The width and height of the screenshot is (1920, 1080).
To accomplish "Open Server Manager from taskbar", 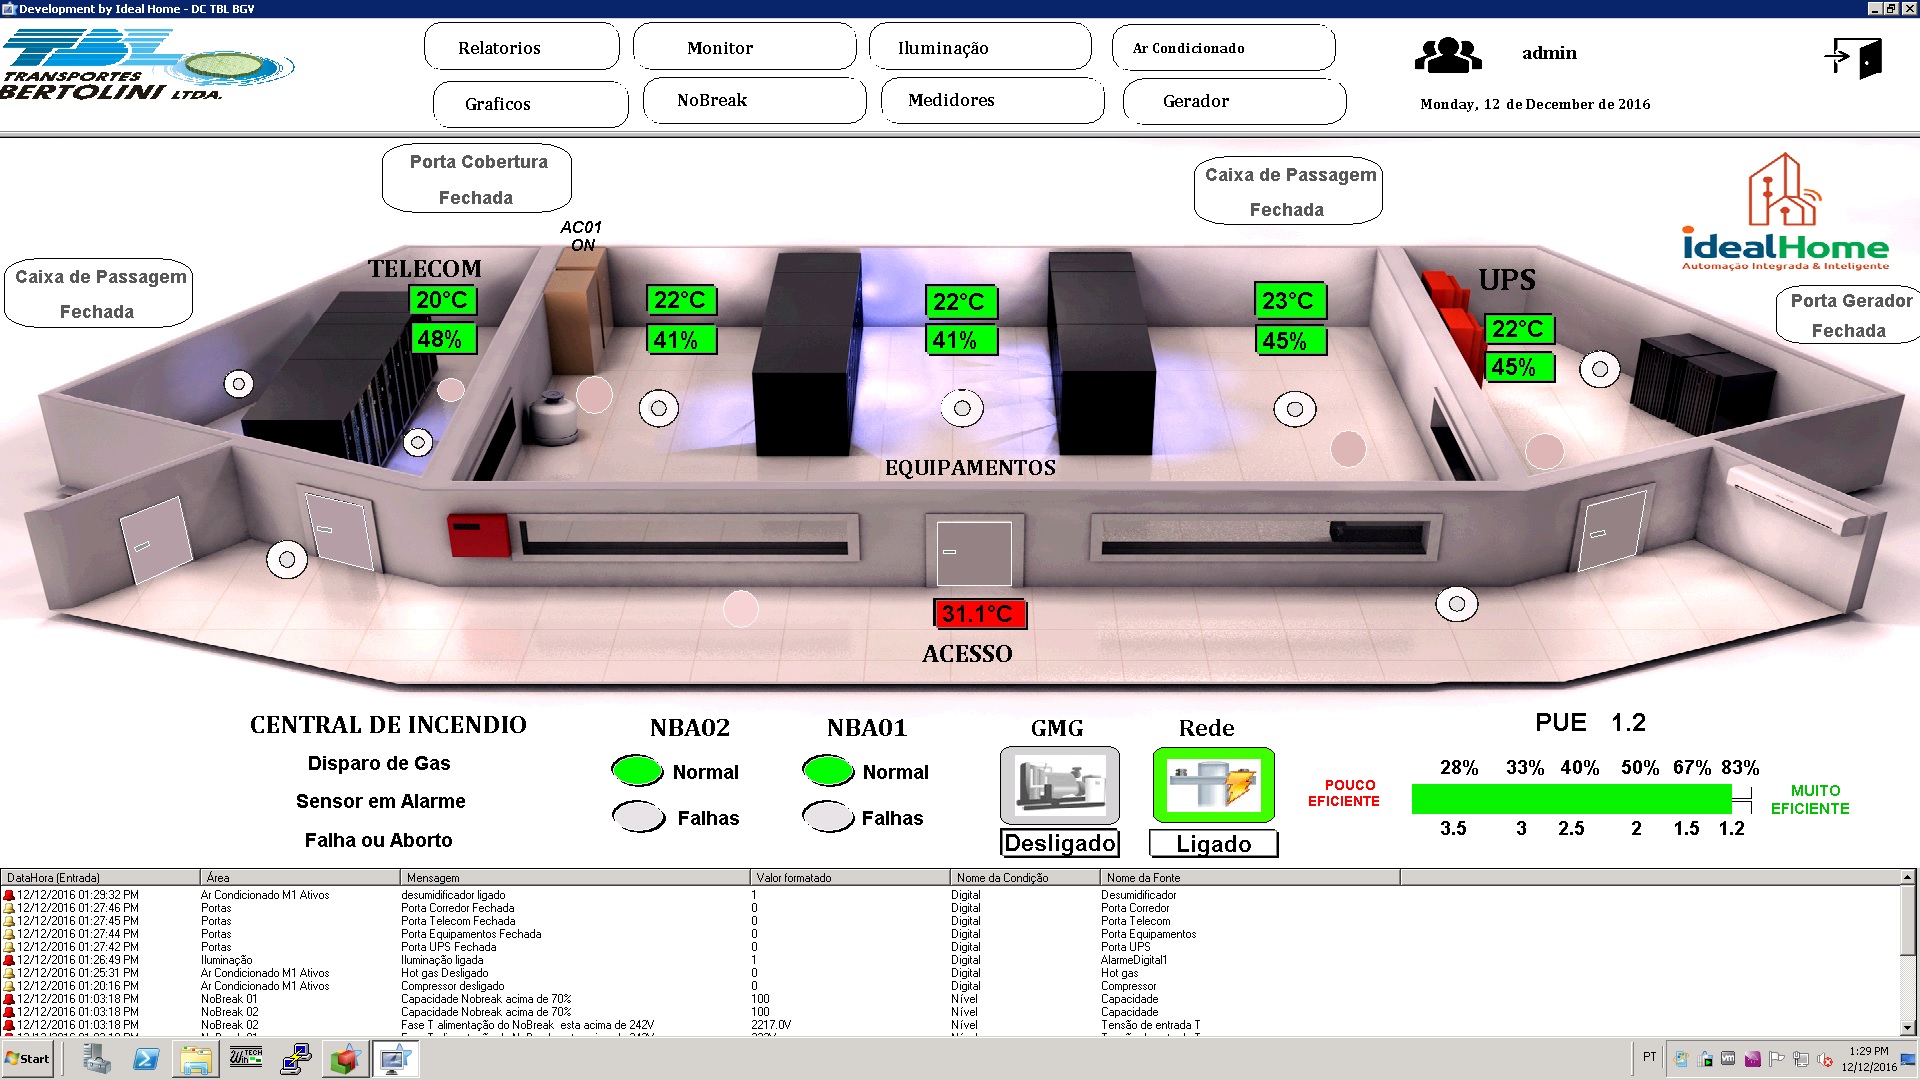I will point(96,1058).
